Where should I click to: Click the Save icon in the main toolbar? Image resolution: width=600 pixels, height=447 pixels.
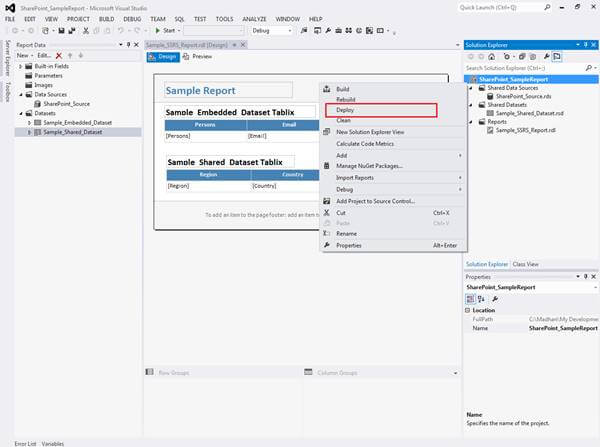61,31
